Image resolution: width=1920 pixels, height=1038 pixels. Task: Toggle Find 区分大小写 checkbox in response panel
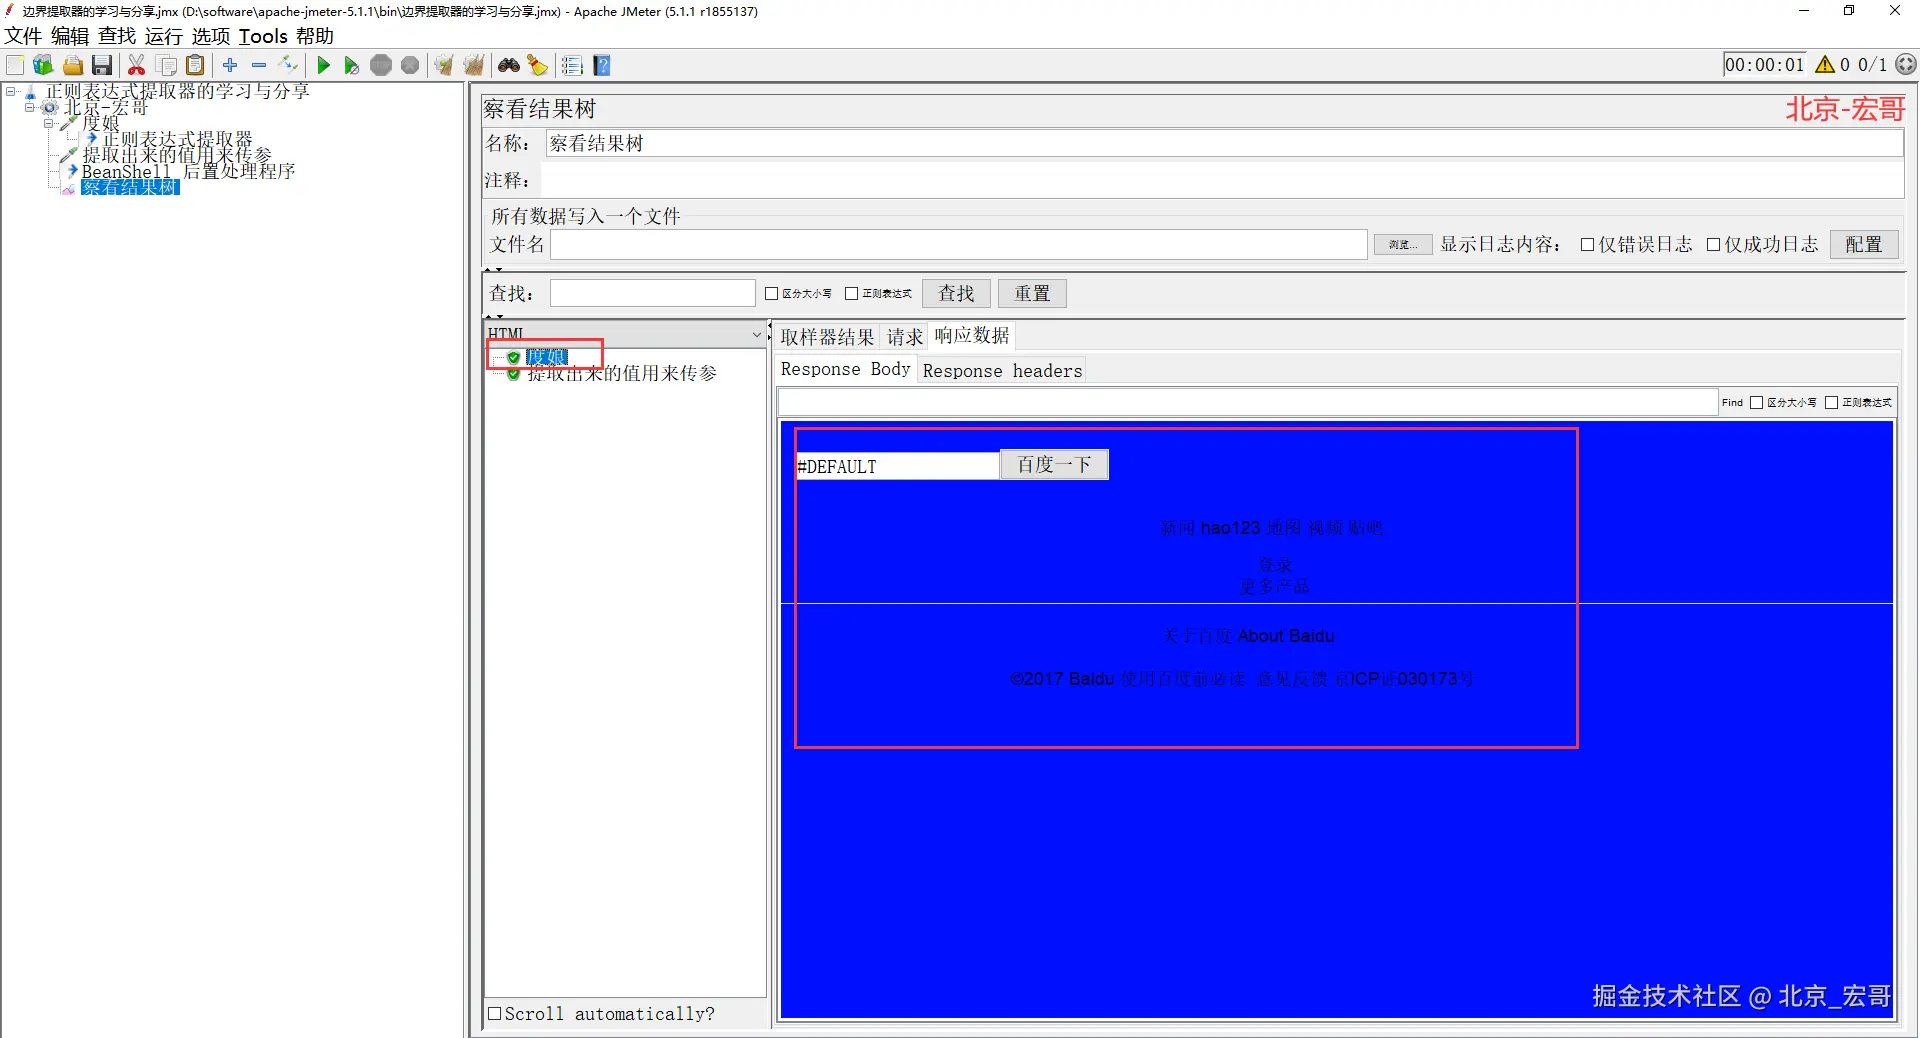1756,403
